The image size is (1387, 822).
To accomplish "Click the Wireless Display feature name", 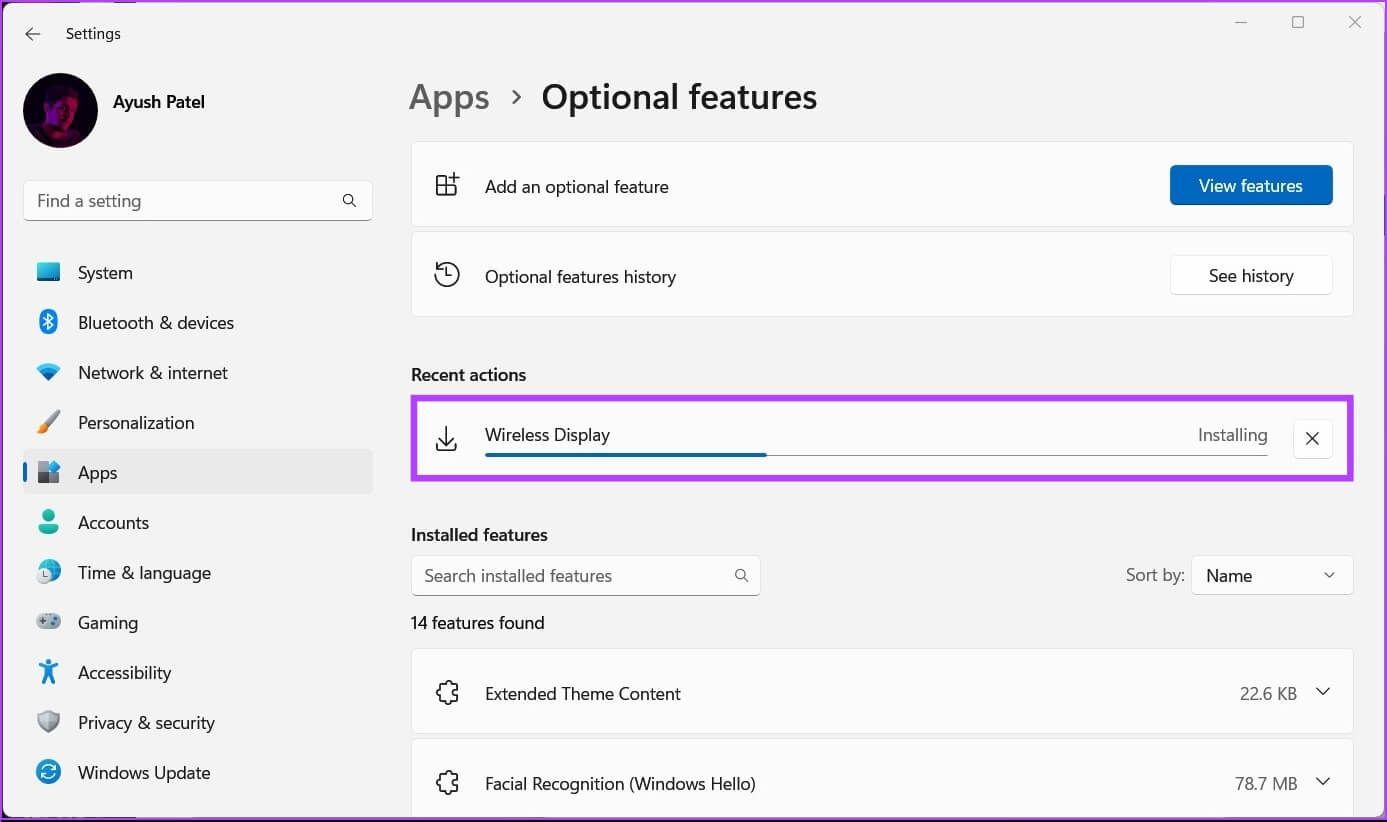I will [x=547, y=435].
